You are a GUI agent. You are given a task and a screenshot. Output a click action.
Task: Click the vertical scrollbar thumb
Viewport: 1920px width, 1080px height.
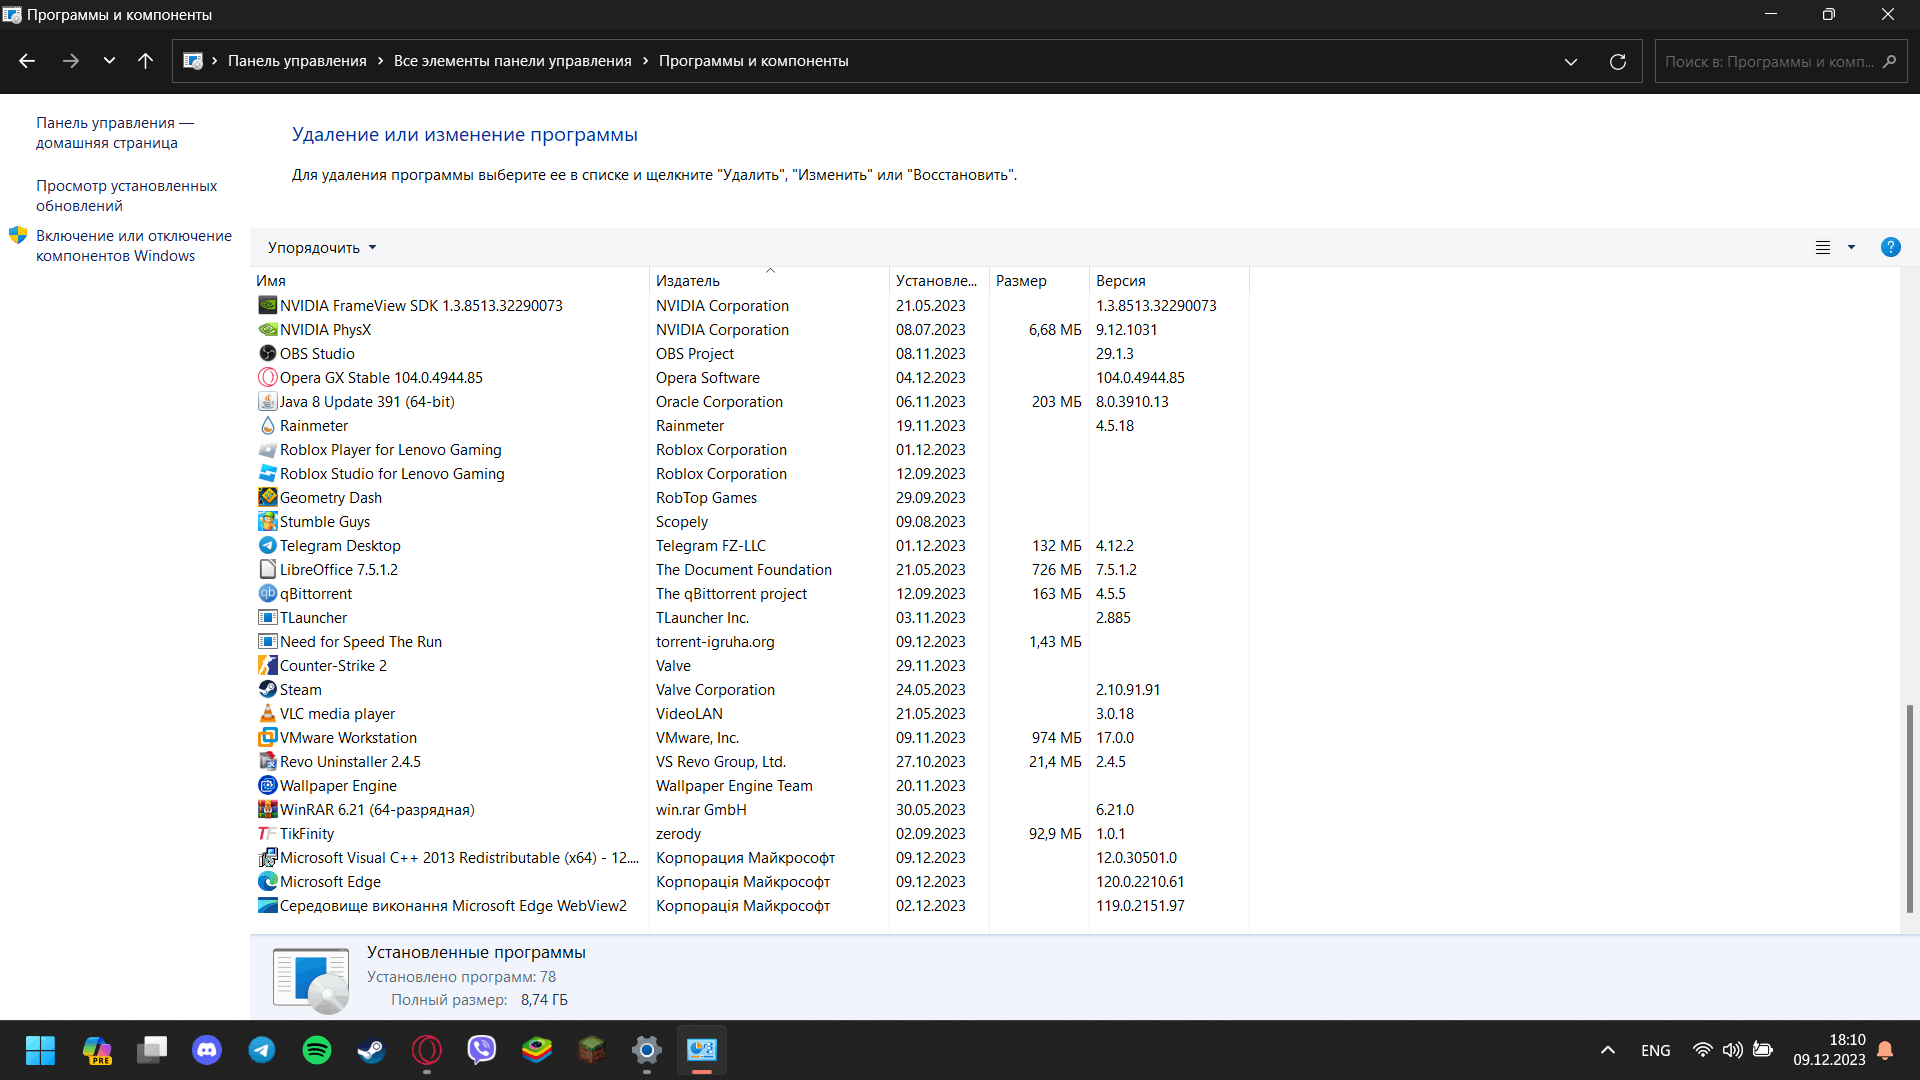pos(1909,808)
